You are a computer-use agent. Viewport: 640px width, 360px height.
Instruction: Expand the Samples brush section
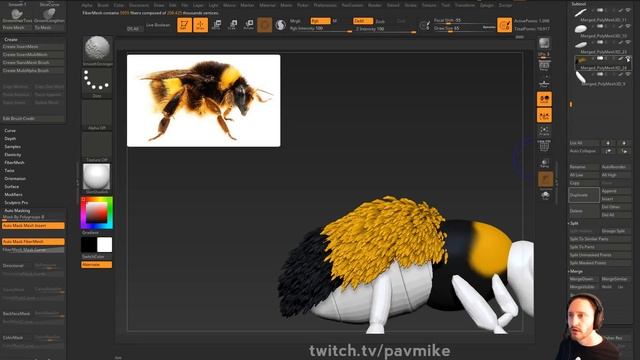click(x=12, y=147)
